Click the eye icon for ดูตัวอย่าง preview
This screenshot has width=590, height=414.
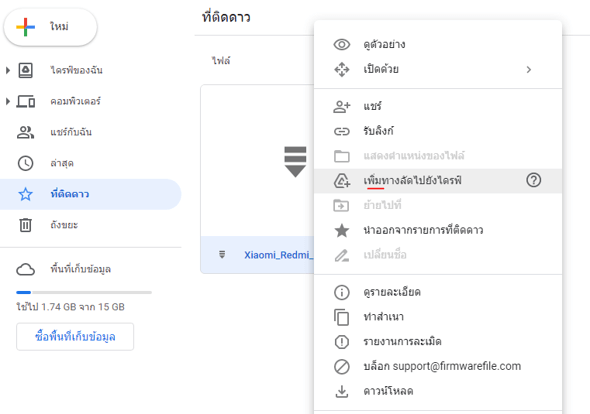pos(342,44)
